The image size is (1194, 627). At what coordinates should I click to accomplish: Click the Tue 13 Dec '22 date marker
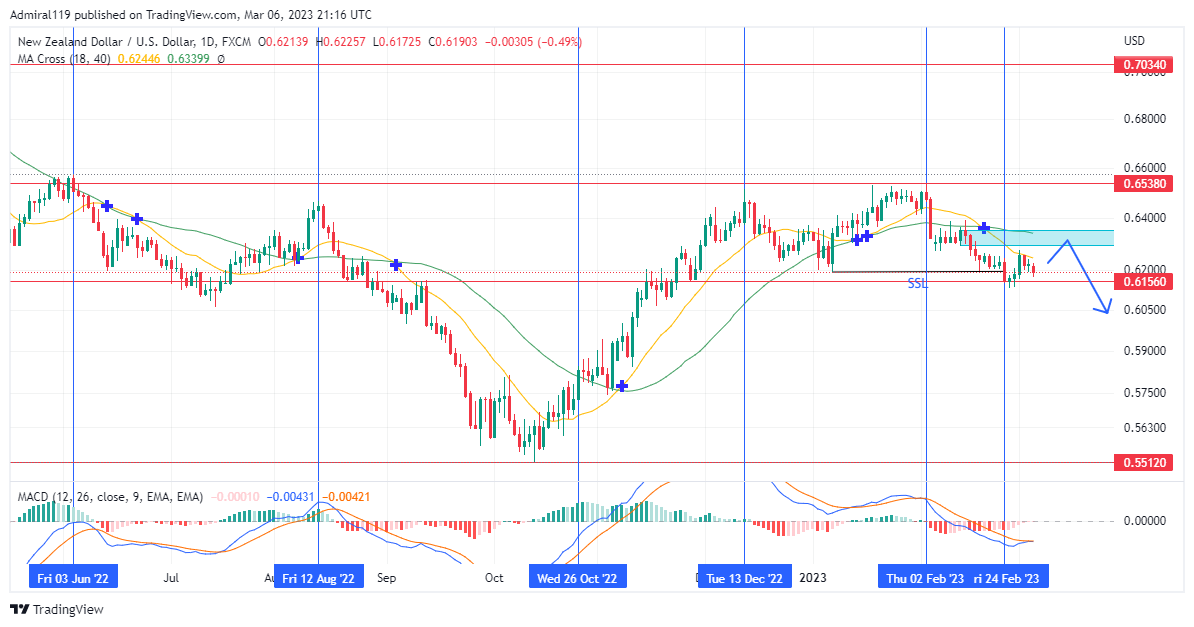[744, 578]
